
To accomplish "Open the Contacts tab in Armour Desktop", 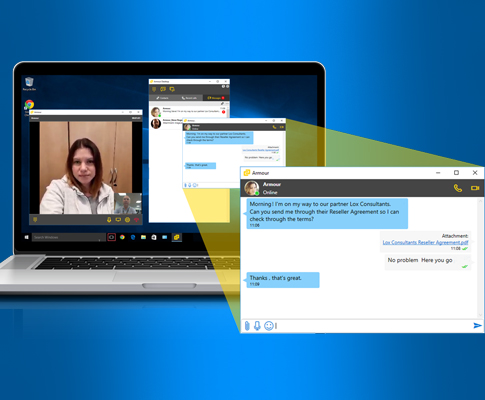I will pyautogui.click(x=162, y=98).
